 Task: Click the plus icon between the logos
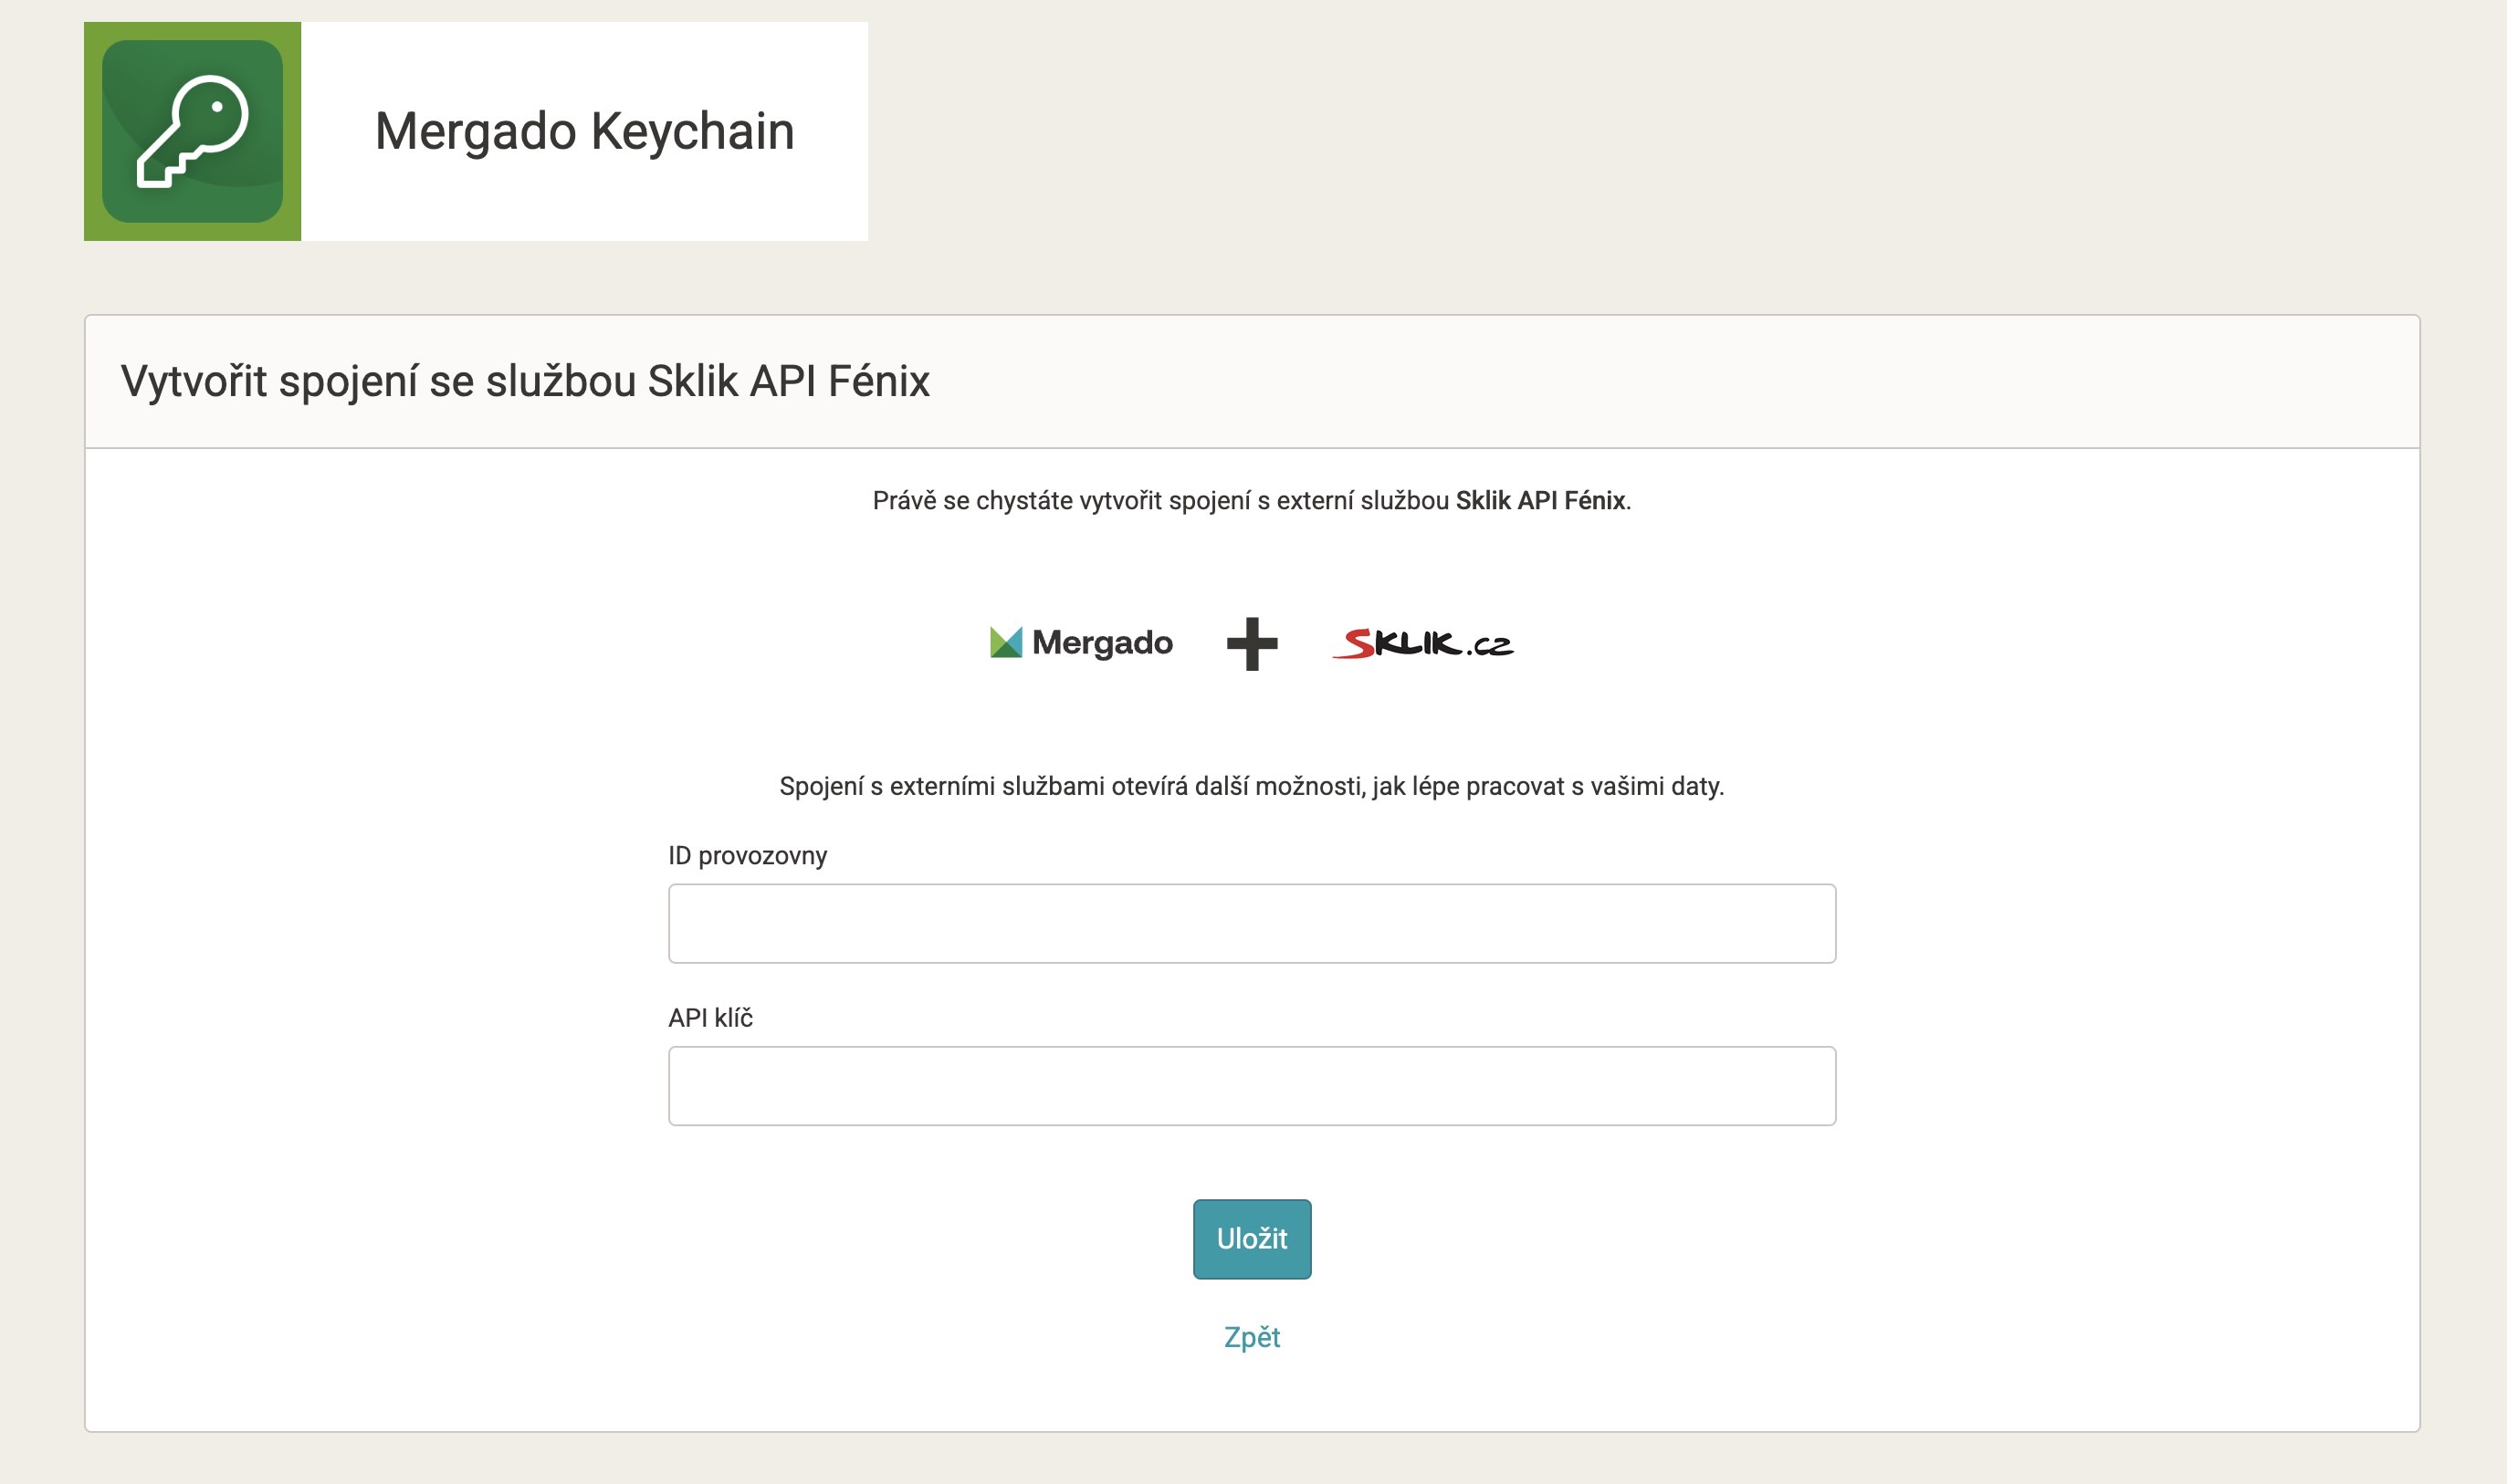coord(1252,643)
